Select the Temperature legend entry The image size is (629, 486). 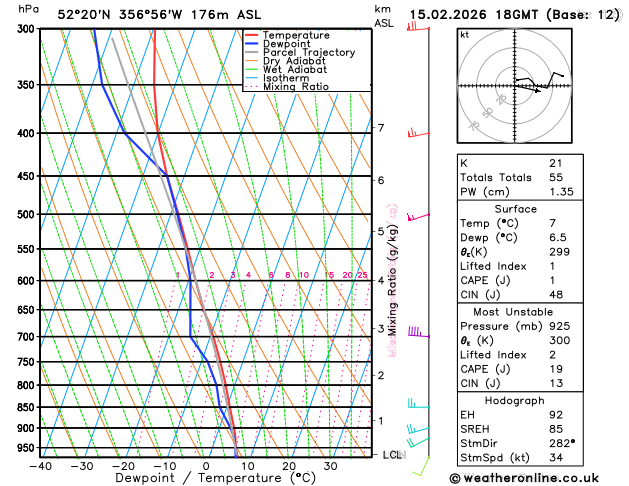pyautogui.click(x=287, y=35)
